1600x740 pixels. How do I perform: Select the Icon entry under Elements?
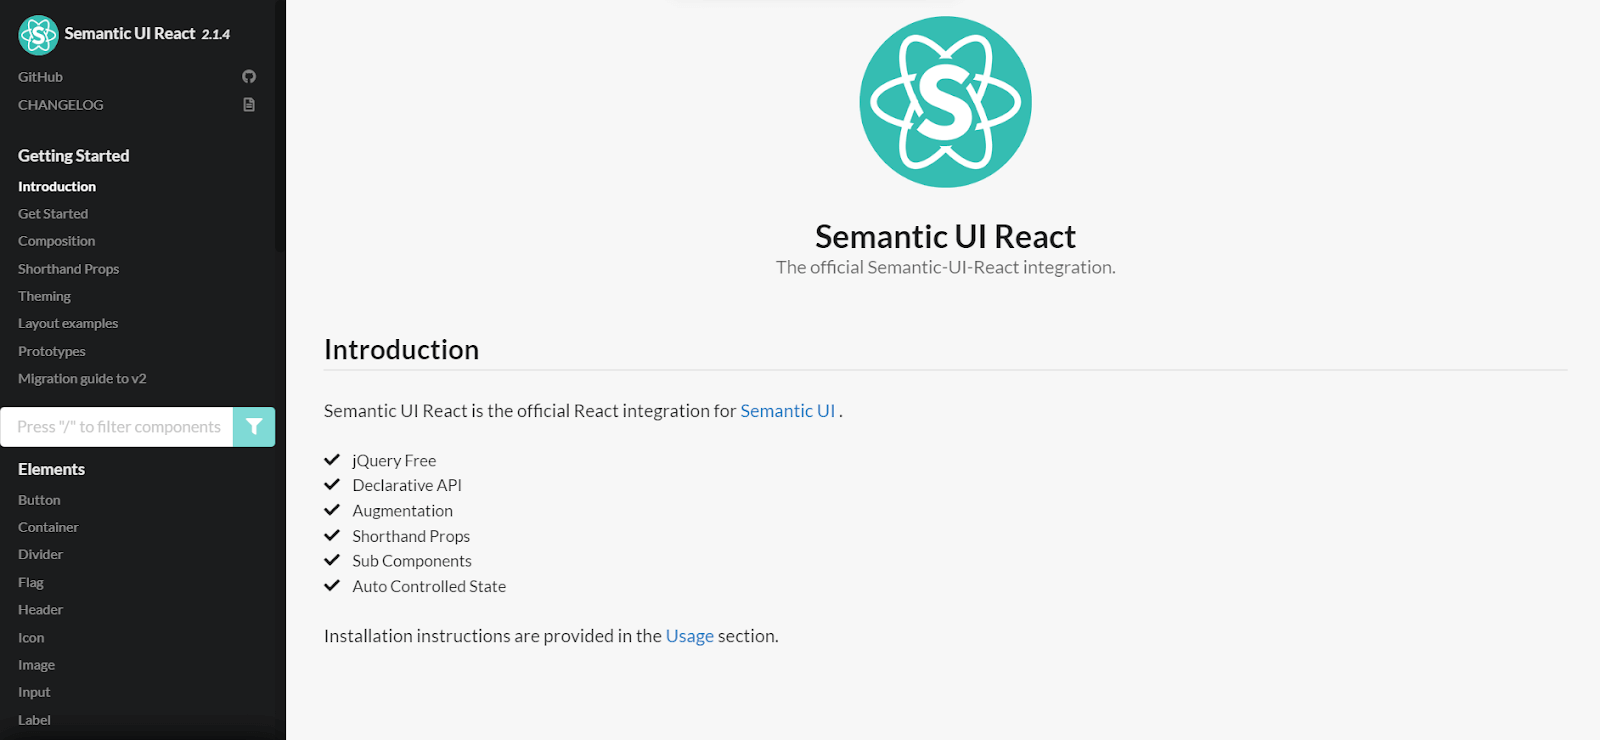pos(31,637)
